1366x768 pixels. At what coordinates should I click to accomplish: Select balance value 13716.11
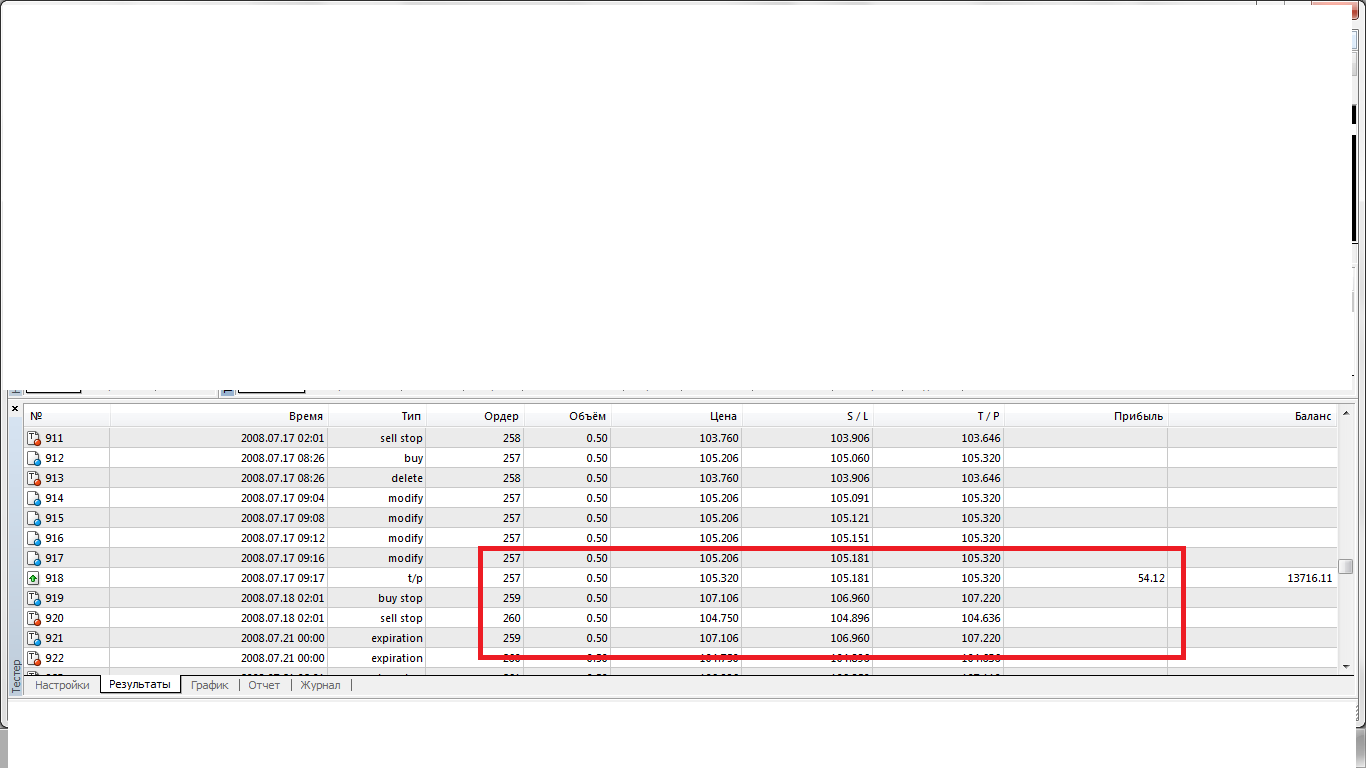[x=1310, y=578]
